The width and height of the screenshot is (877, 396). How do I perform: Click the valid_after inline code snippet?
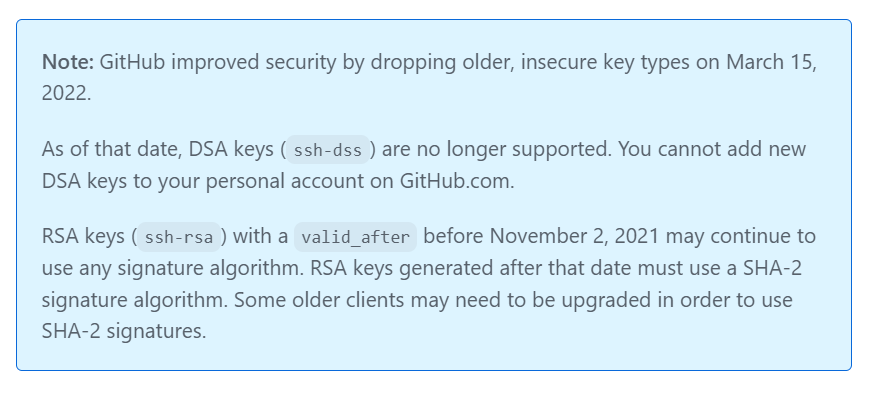pos(356,237)
